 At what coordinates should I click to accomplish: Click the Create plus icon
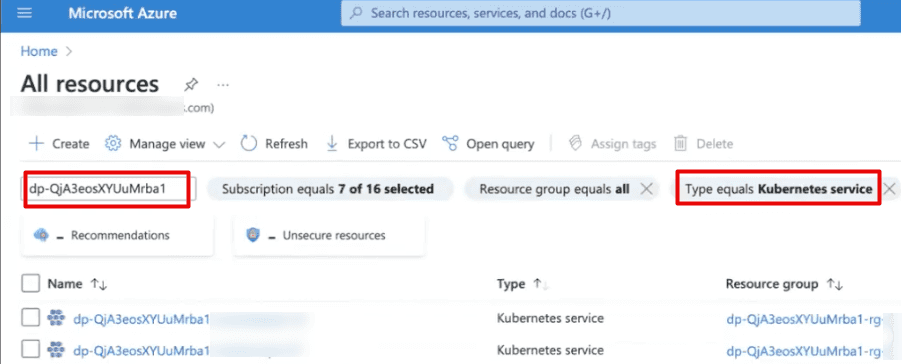pos(36,144)
